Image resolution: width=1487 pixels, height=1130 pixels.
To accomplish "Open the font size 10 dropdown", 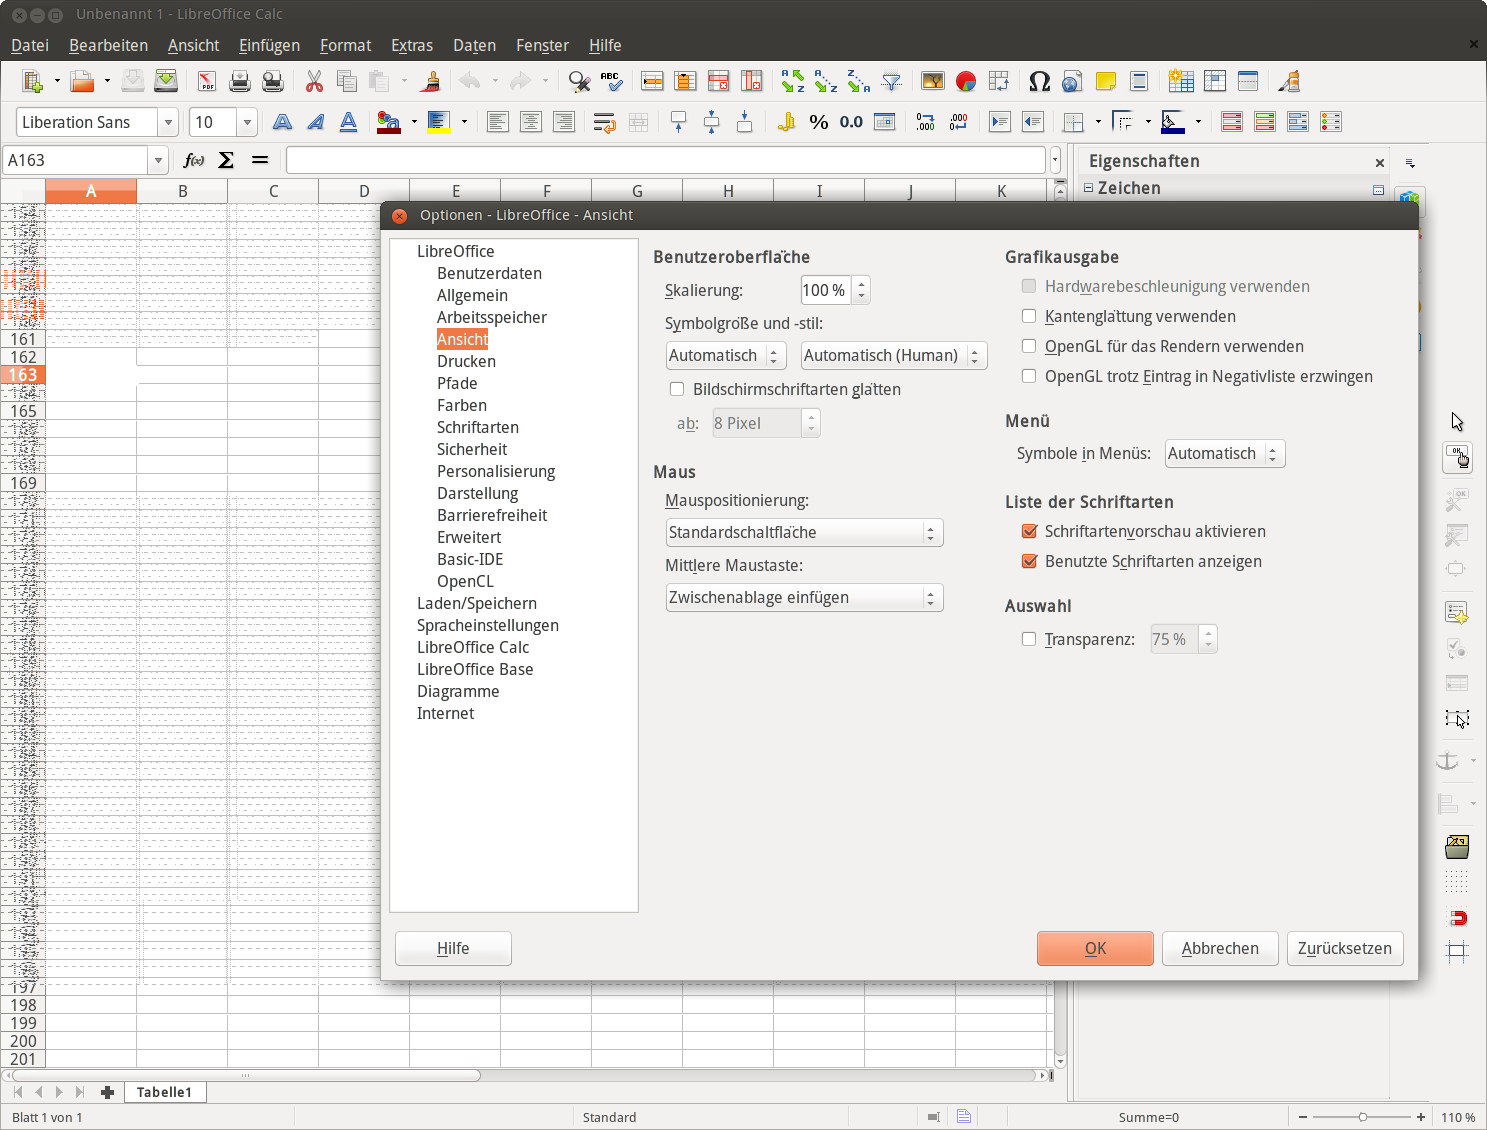I will 247,122.
